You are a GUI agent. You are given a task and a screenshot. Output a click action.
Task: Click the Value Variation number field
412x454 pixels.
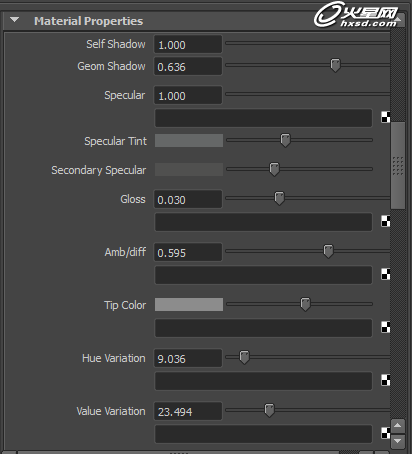click(x=188, y=411)
